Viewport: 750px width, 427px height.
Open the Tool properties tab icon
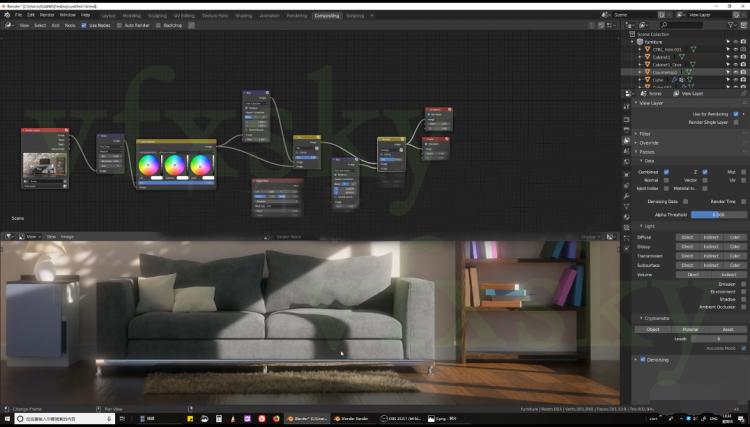(627, 107)
